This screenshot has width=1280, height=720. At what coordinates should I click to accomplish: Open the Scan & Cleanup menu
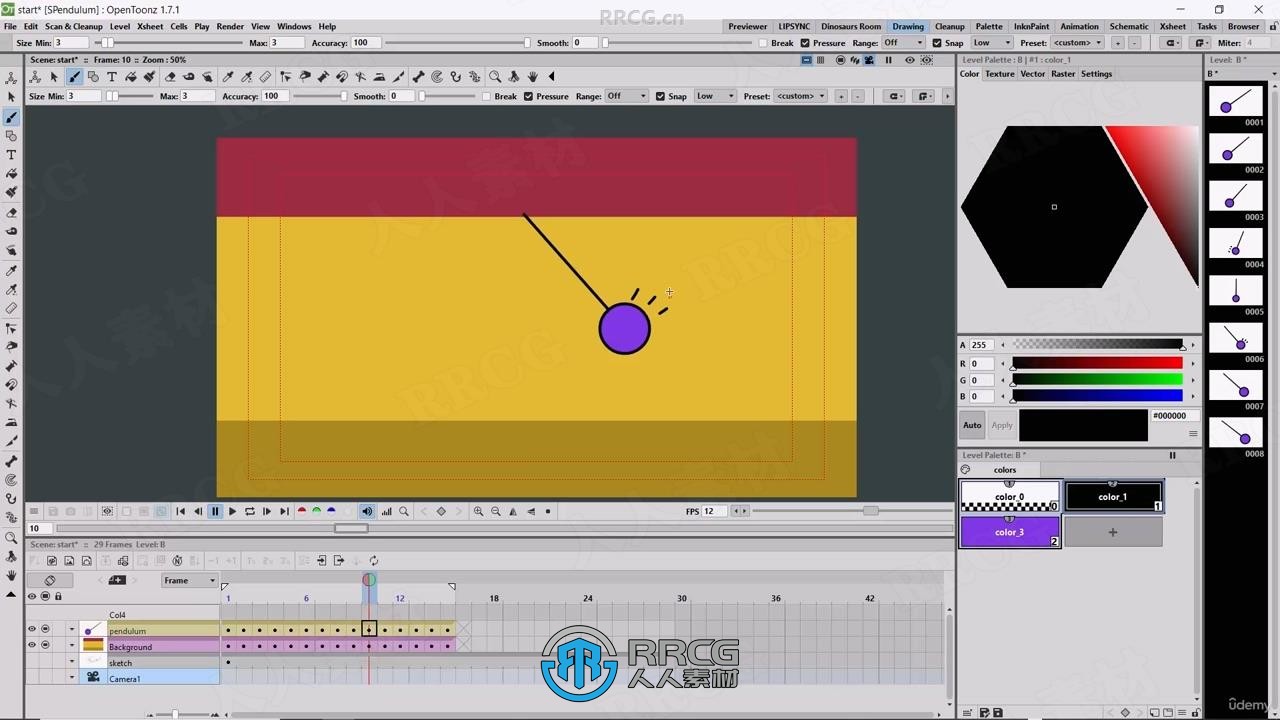coord(73,26)
